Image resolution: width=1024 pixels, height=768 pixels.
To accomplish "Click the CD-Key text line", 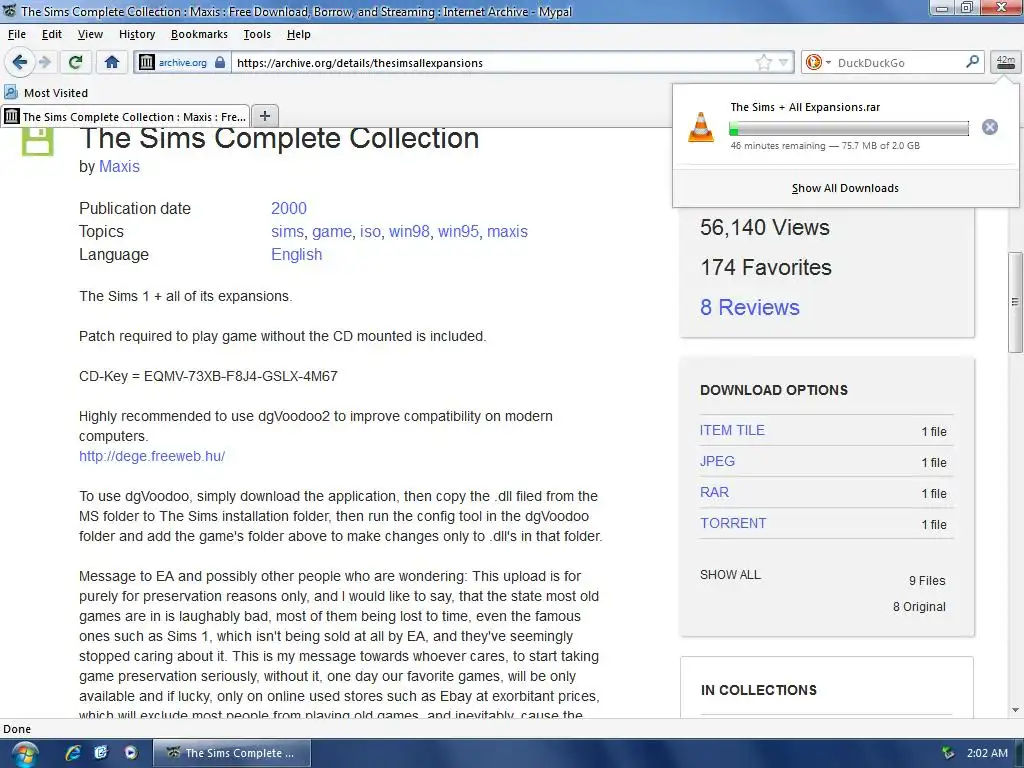I will [208, 376].
